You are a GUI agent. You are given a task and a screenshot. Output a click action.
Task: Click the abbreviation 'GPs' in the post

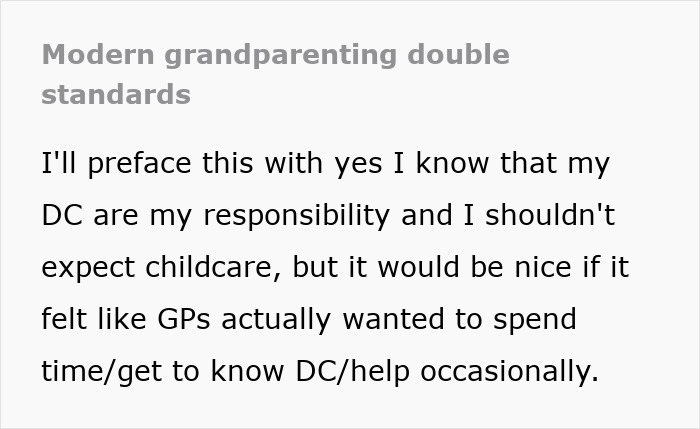[x=183, y=320]
